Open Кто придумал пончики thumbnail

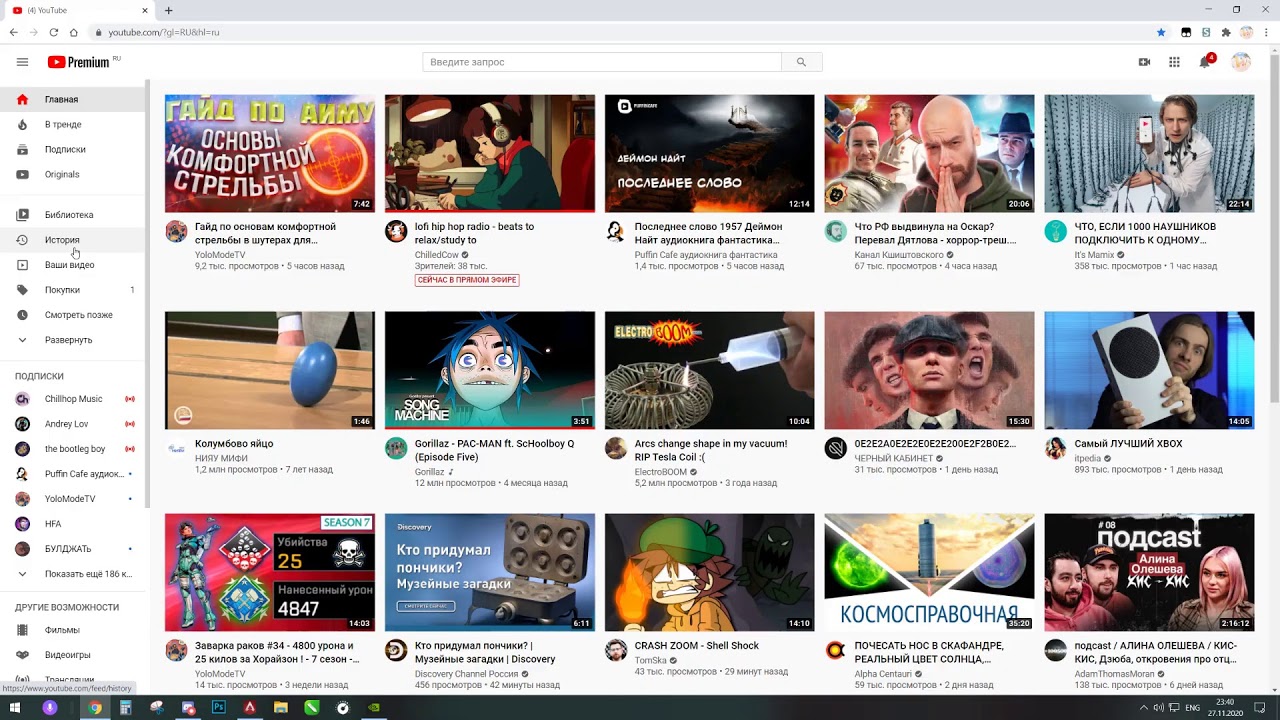pos(490,572)
